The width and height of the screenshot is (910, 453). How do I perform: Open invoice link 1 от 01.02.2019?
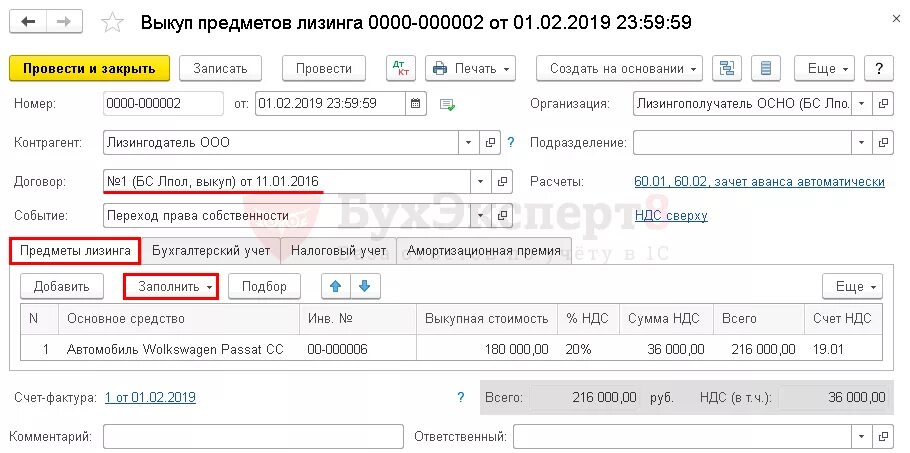coord(150,398)
